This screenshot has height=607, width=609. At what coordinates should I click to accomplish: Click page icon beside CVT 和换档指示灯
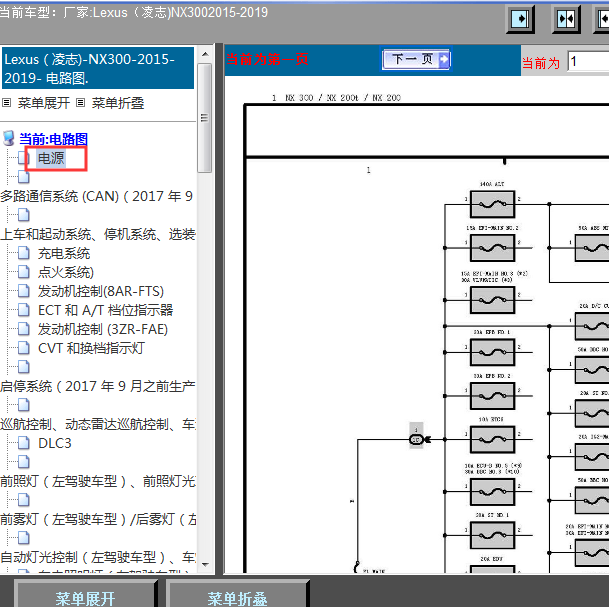click(23, 348)
